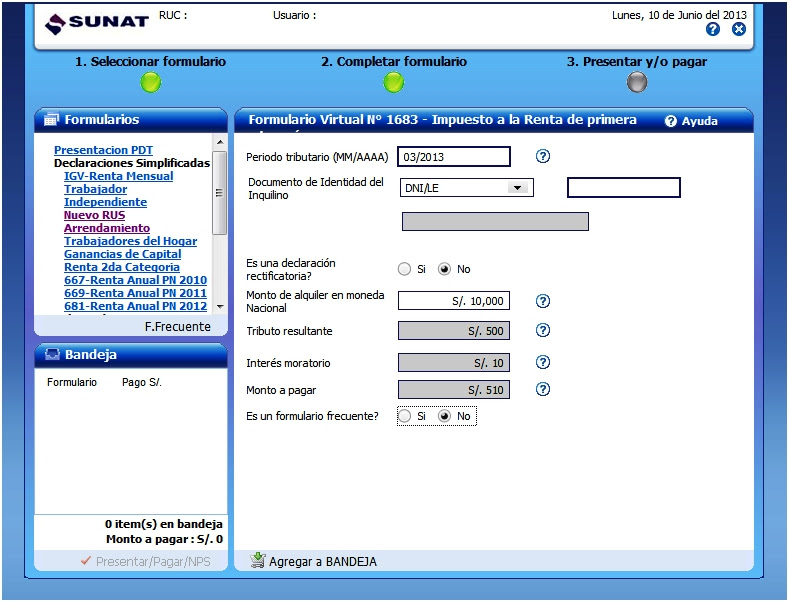Click the Formularios list scrollbar thumb
789x602 pixels.
(219, 193)
